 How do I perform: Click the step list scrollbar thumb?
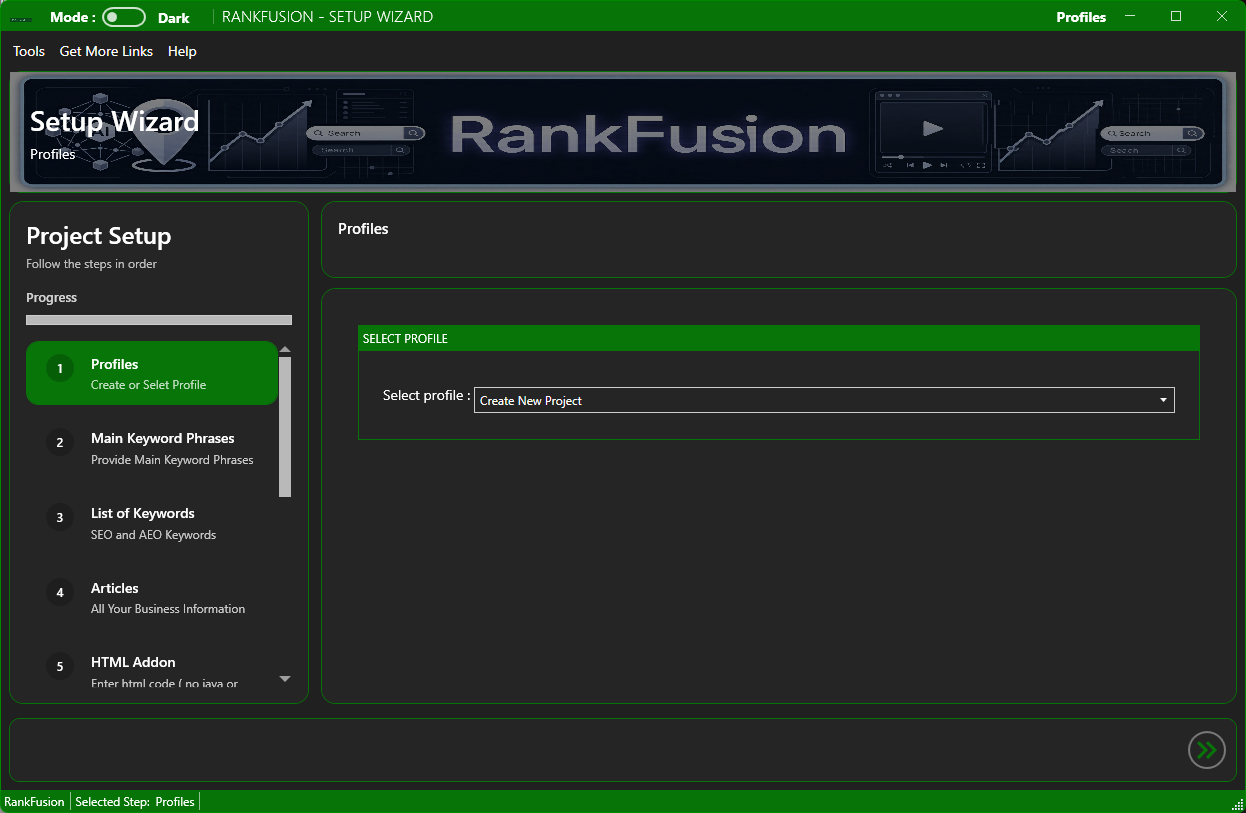[x=285, y=427]
